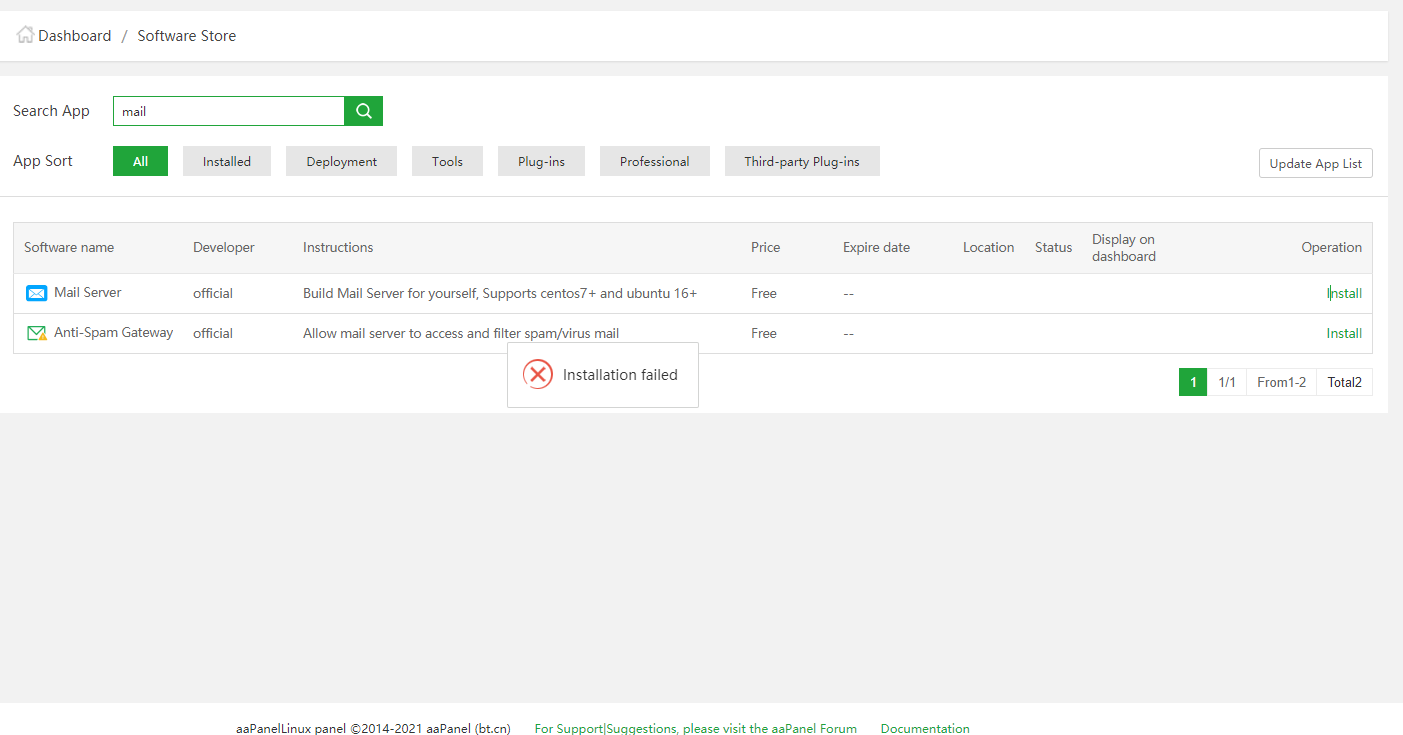Click the Dashboard home icon

click(x=25, y=35)
